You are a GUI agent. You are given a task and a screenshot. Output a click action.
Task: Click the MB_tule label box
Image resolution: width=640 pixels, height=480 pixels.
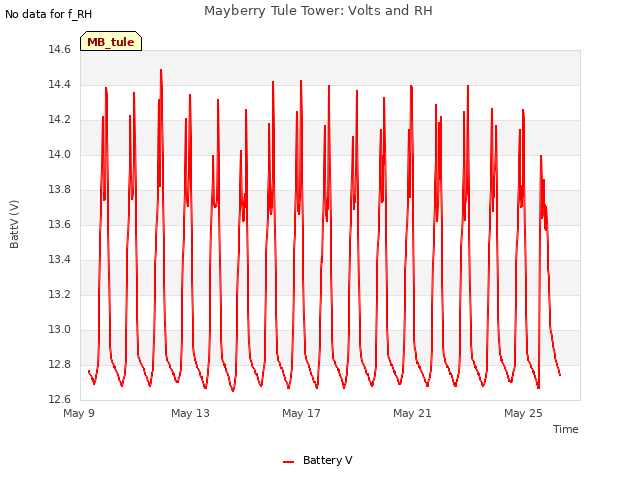tap(111, 41)
